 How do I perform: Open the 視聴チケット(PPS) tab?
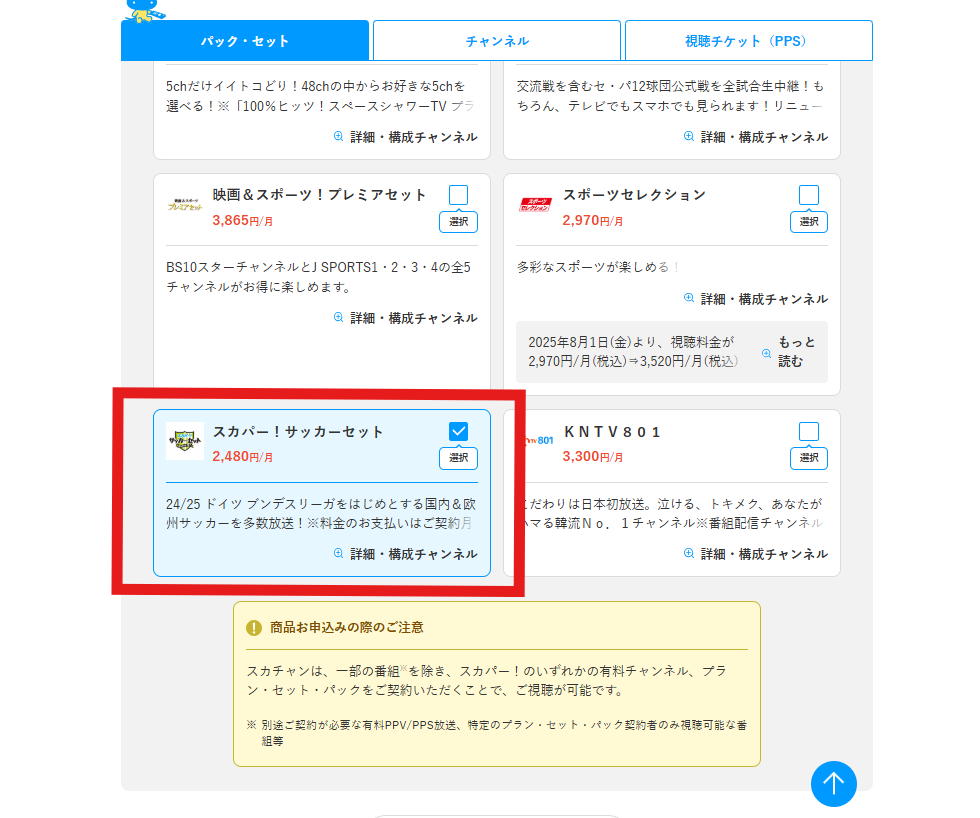[x=749, y=41]
